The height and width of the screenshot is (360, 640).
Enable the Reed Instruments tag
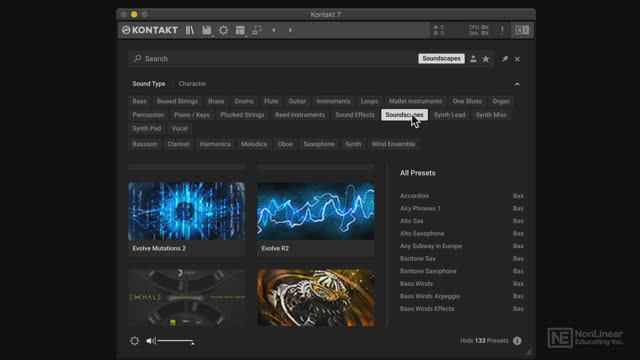pos(300,115)
